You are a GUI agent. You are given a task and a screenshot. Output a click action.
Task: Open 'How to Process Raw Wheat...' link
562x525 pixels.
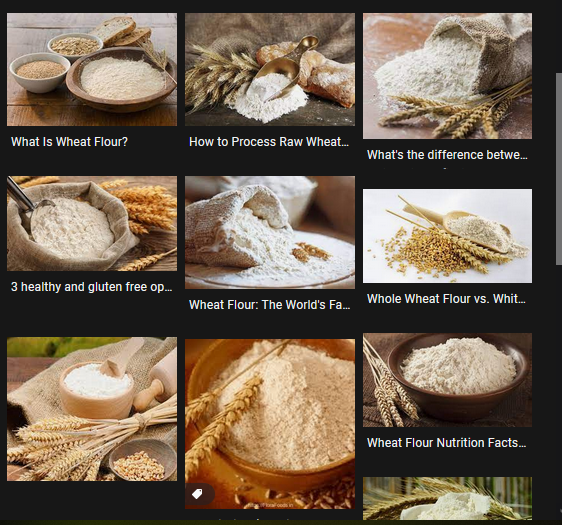pos(269,142)
